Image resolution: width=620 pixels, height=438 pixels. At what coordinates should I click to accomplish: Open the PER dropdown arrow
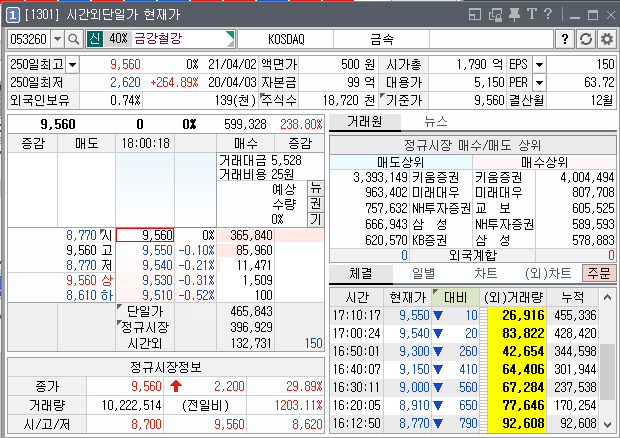(x=540, y=82)
